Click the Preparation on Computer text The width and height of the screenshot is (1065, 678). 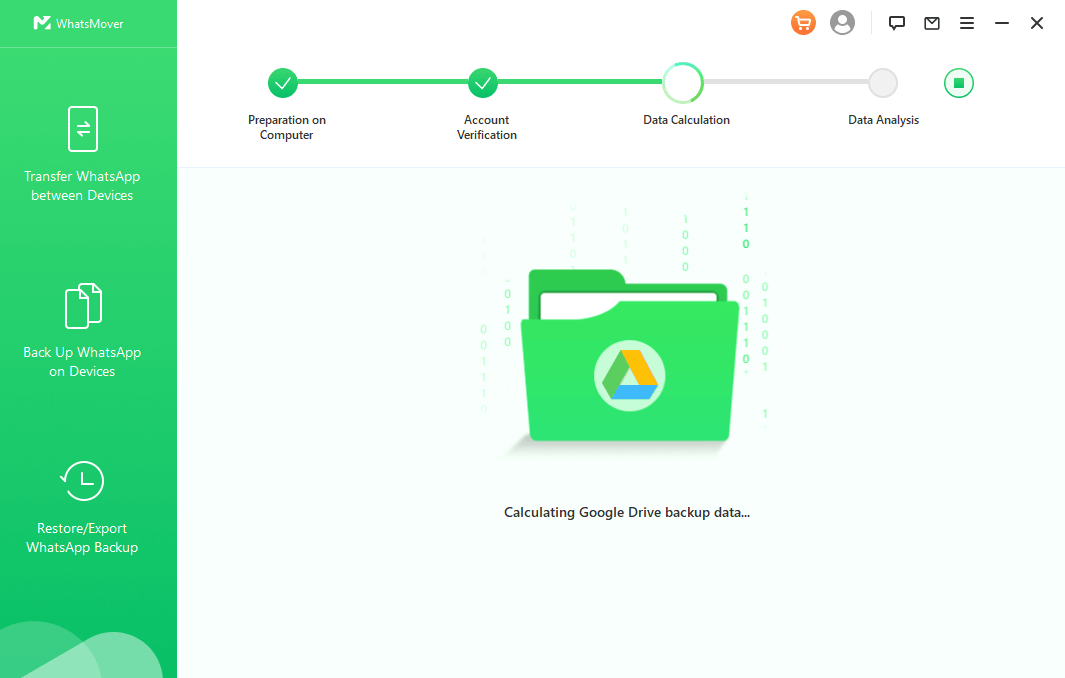pos(287,127)
